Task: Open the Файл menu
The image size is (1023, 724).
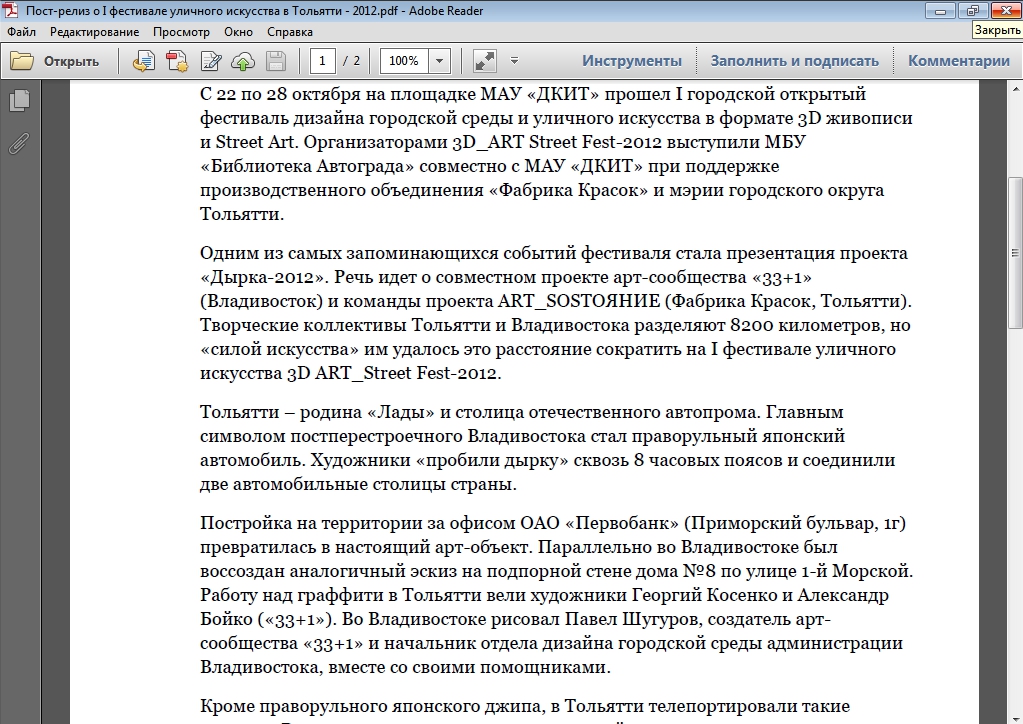Action: [x=22, y=32]
